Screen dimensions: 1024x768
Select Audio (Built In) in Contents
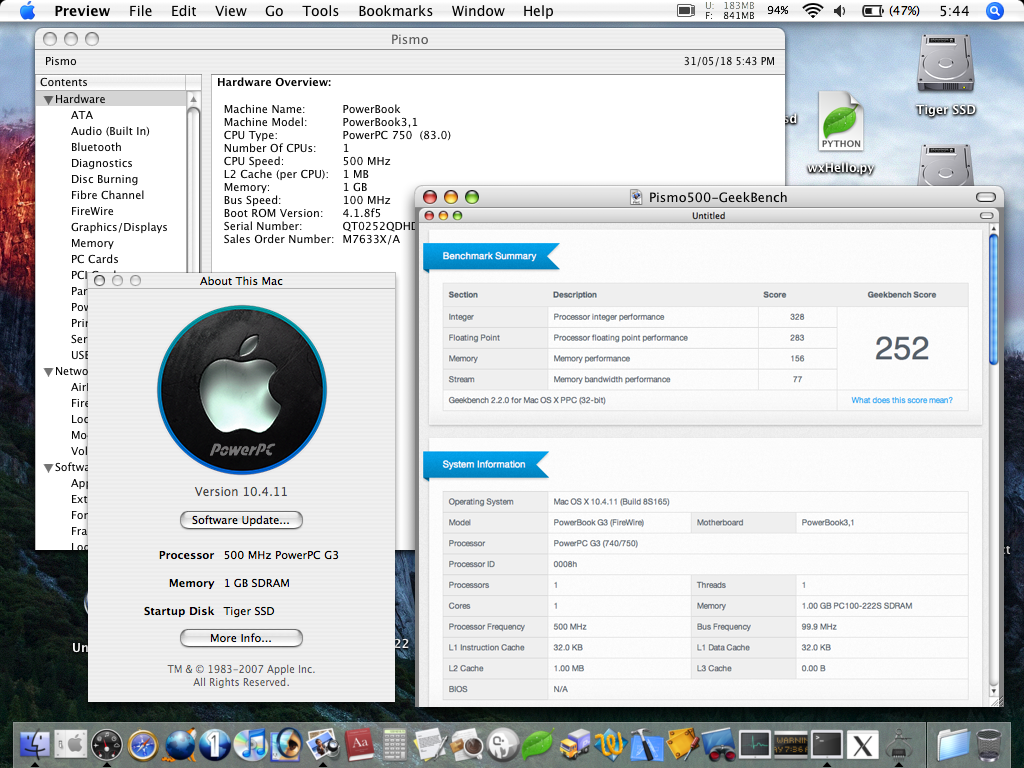point(110,131)
